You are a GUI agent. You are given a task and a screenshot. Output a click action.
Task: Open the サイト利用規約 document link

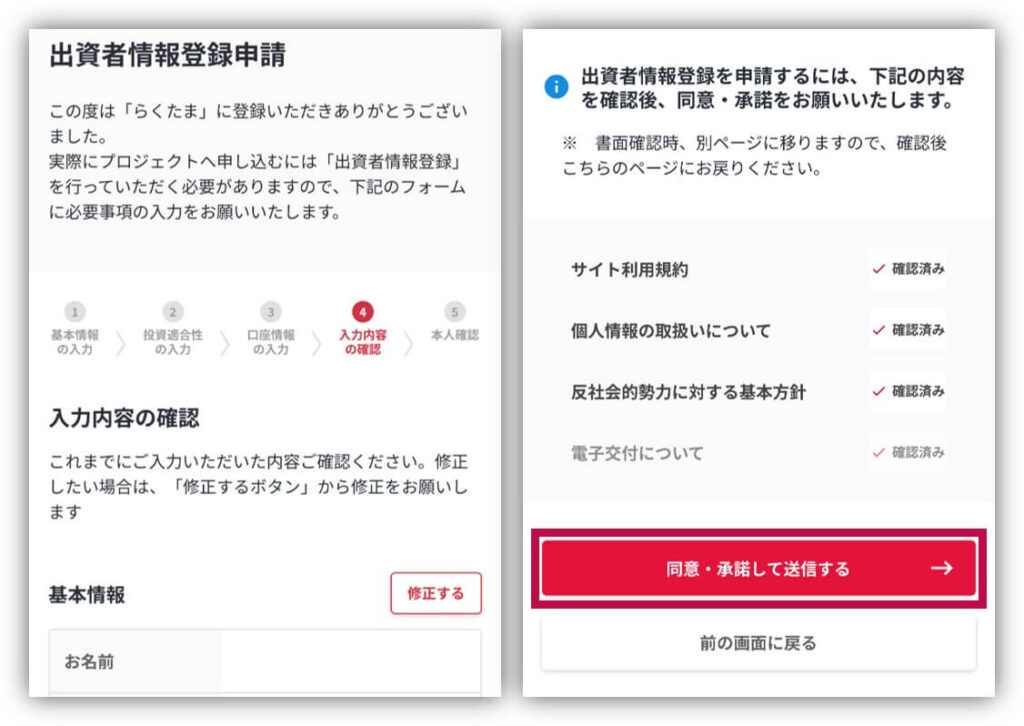pyautogui.click(x=630, y=270)
